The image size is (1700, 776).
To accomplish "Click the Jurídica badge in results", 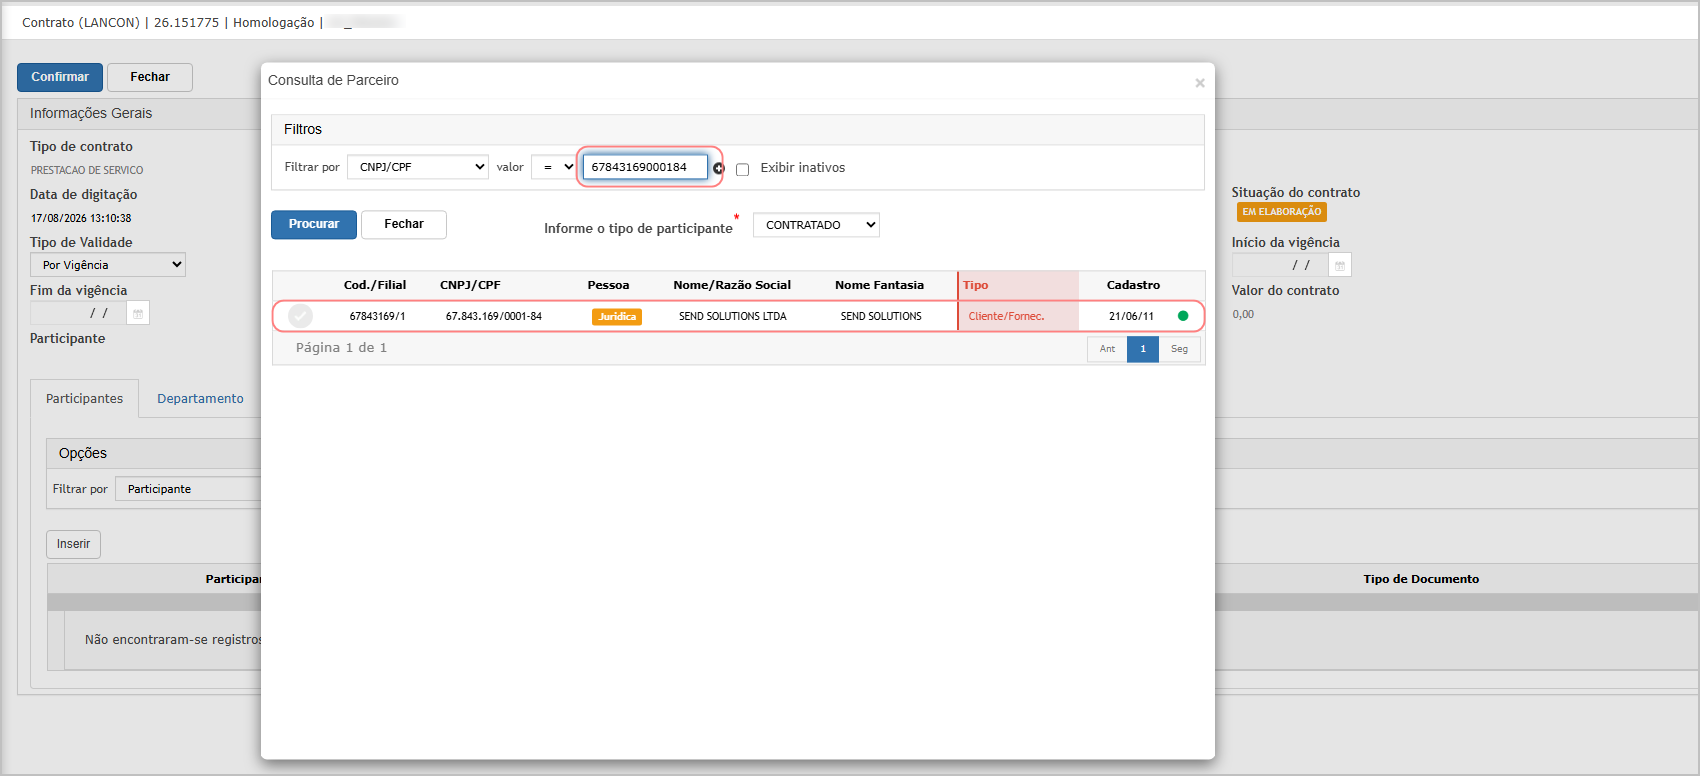I will (617, 317).
